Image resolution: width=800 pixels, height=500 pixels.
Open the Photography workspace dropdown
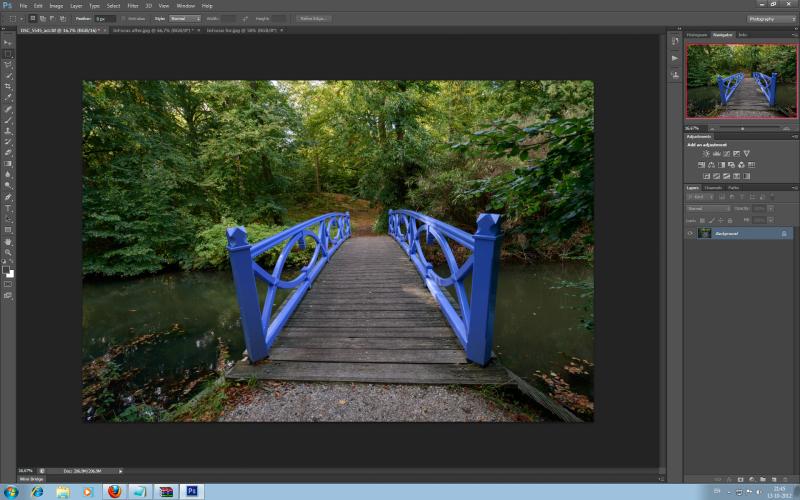pos(772,19)
